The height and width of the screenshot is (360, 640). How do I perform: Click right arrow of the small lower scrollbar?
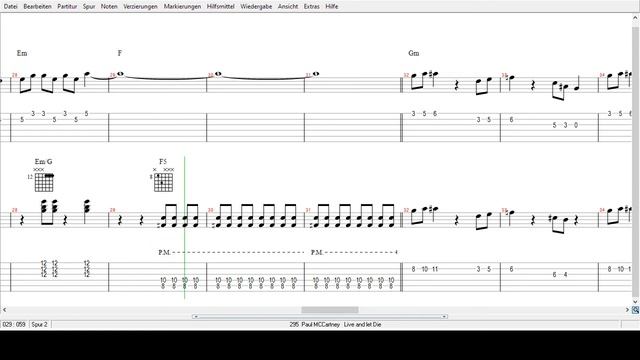(x=444, y=316)
